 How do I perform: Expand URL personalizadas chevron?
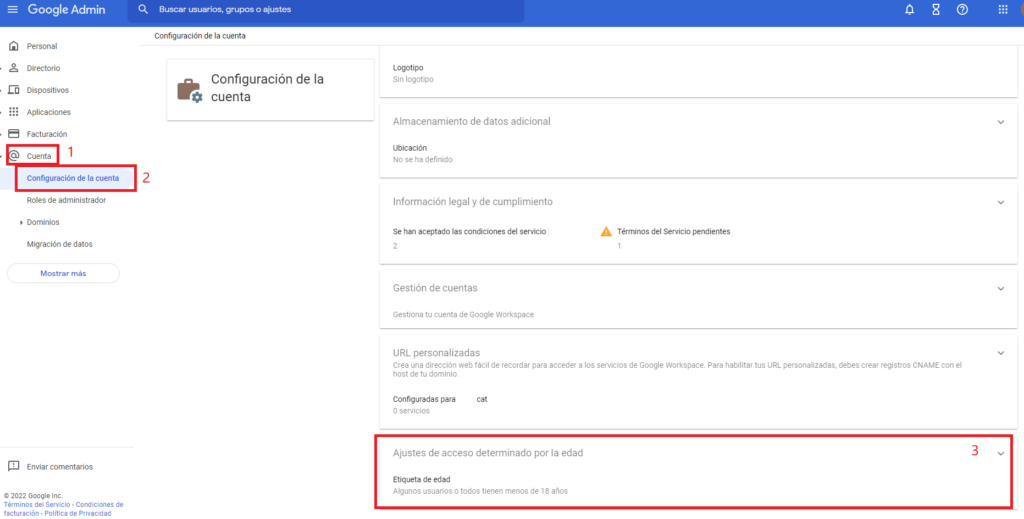[1000, 353]
